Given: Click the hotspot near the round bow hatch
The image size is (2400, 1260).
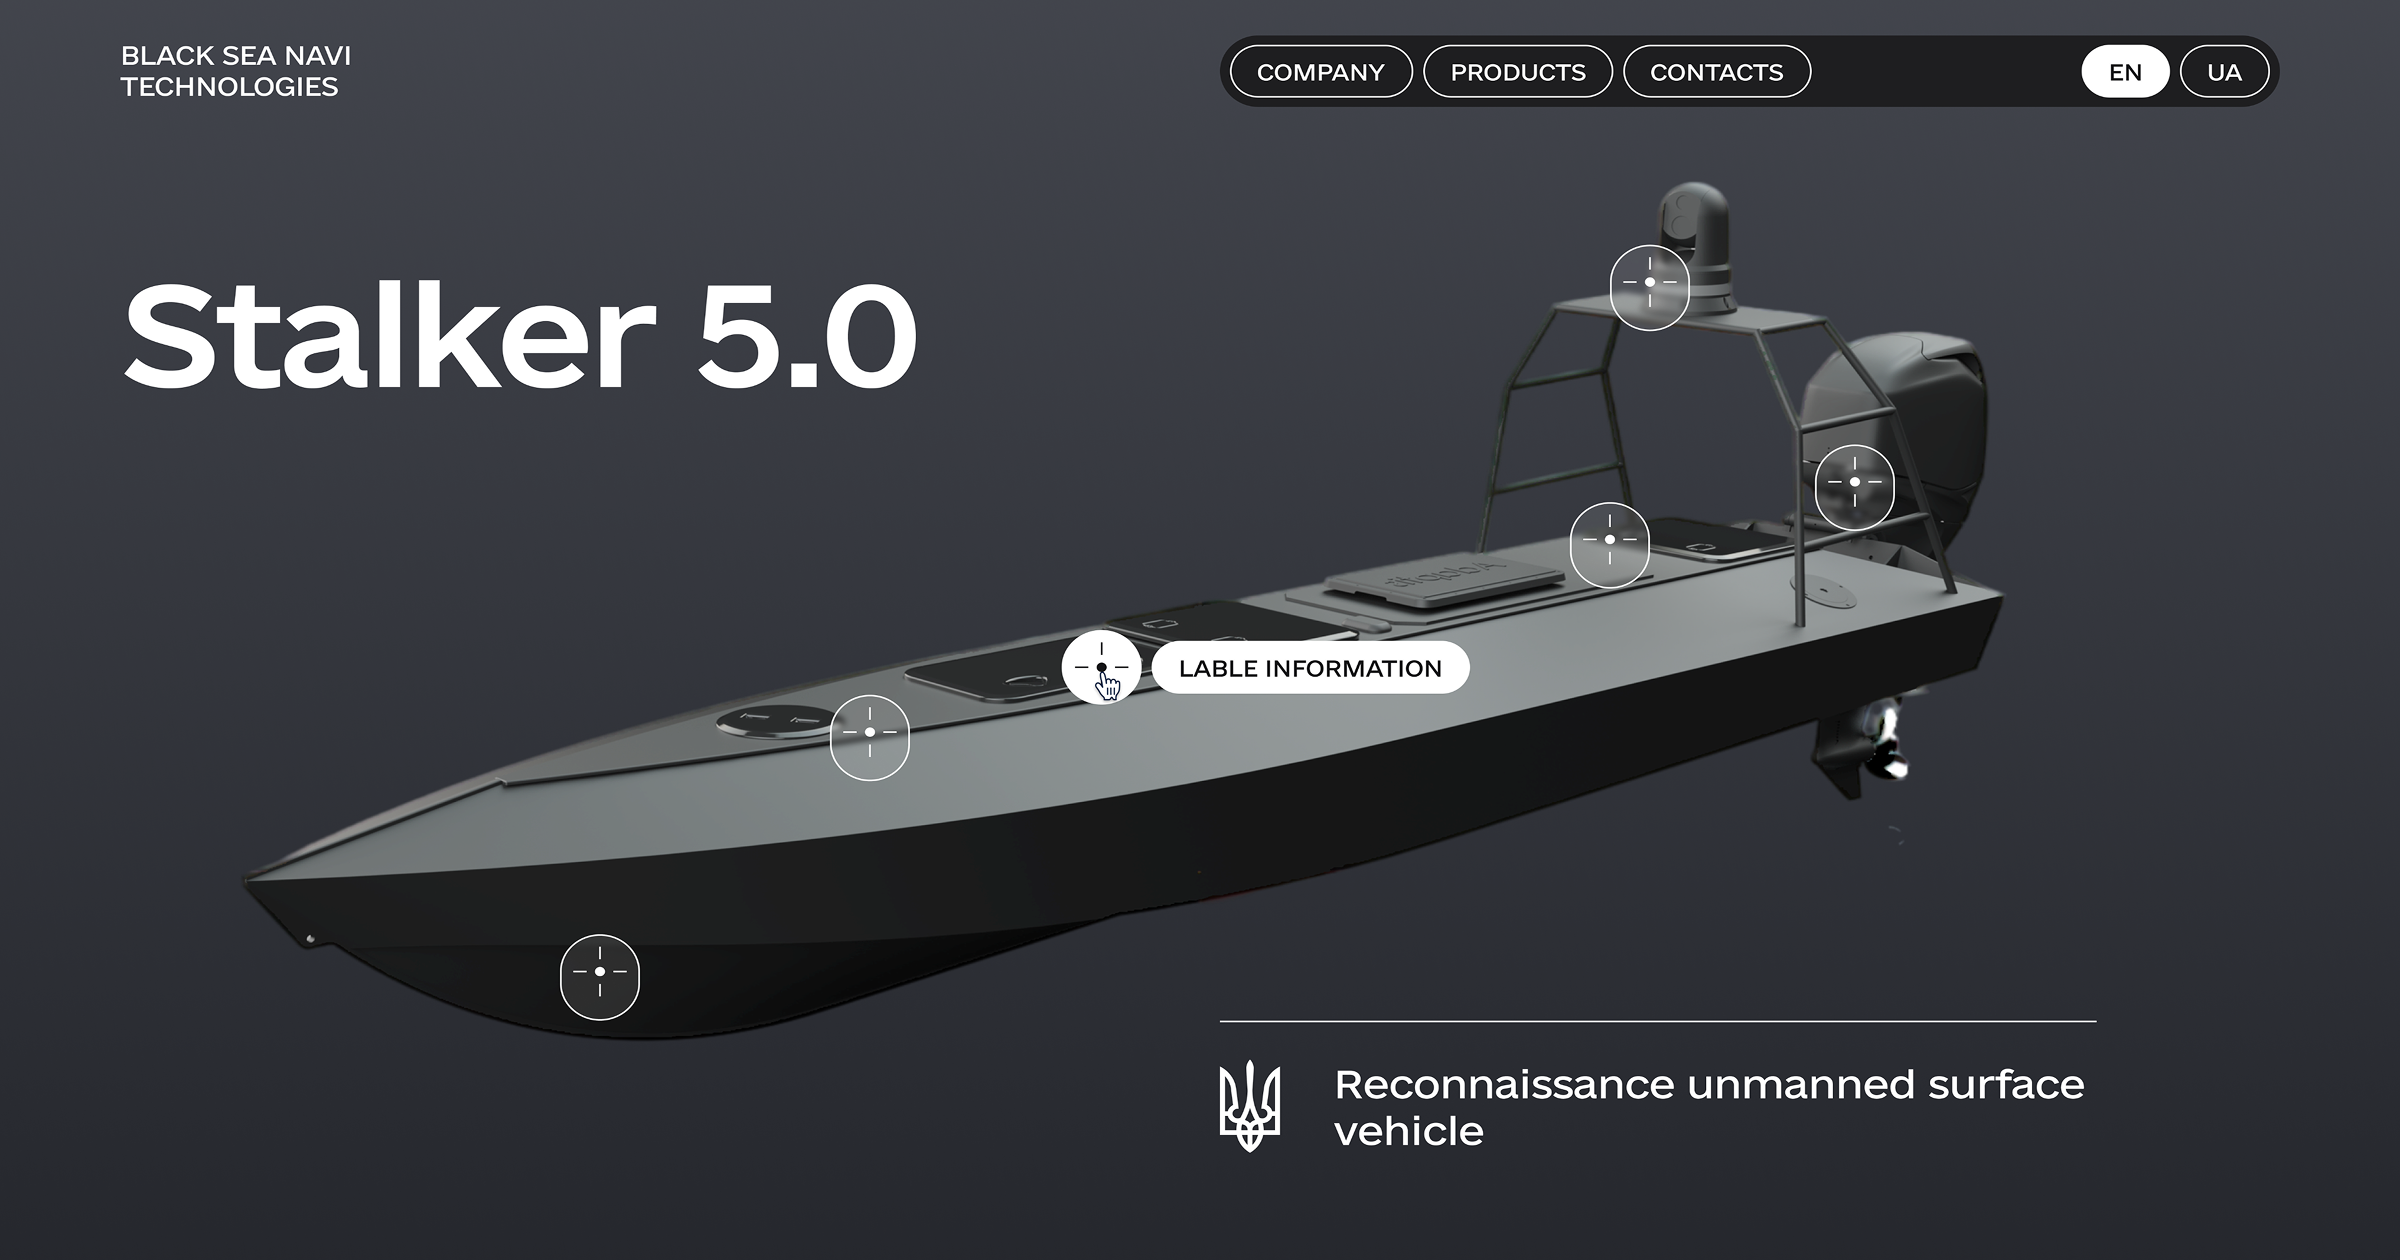Looking at the screenshot, I should click(x=869, y=733).
